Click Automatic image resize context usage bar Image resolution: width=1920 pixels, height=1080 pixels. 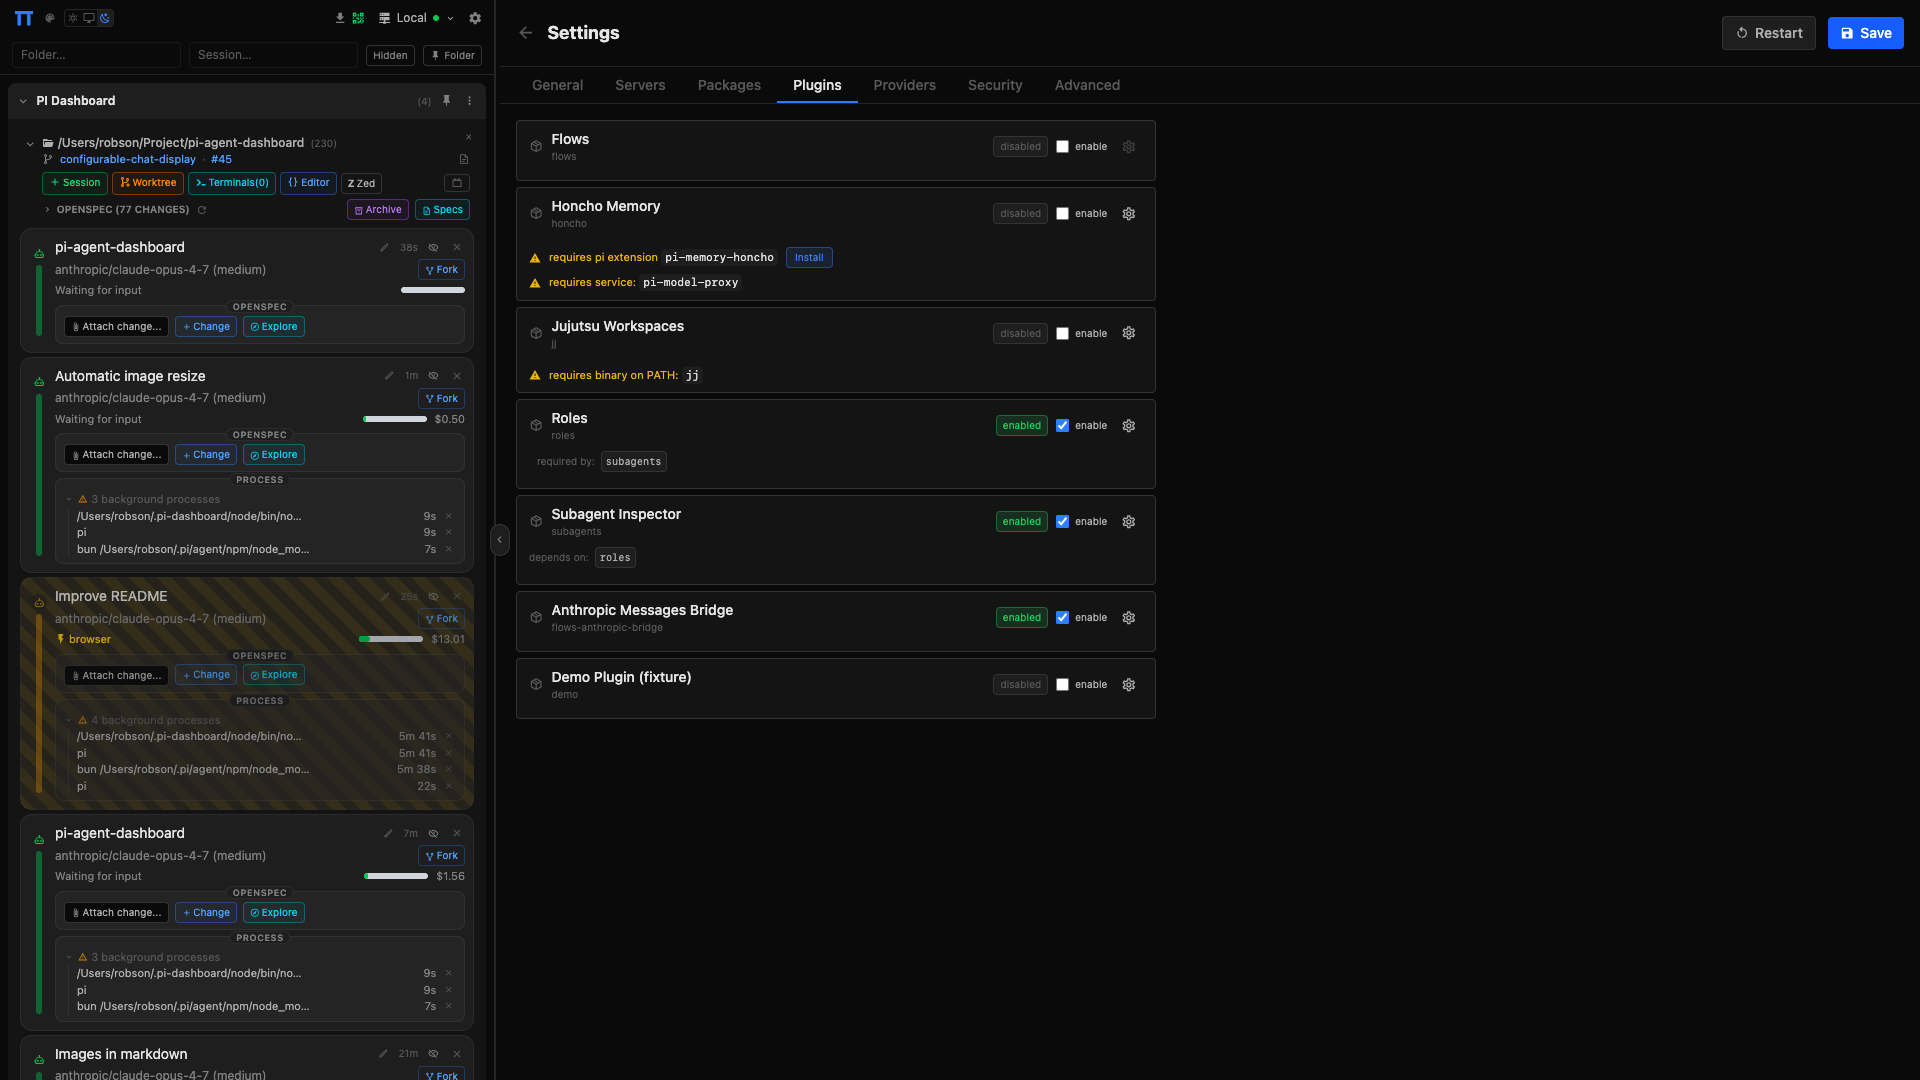pyautogui.click(x=395, y=419)
